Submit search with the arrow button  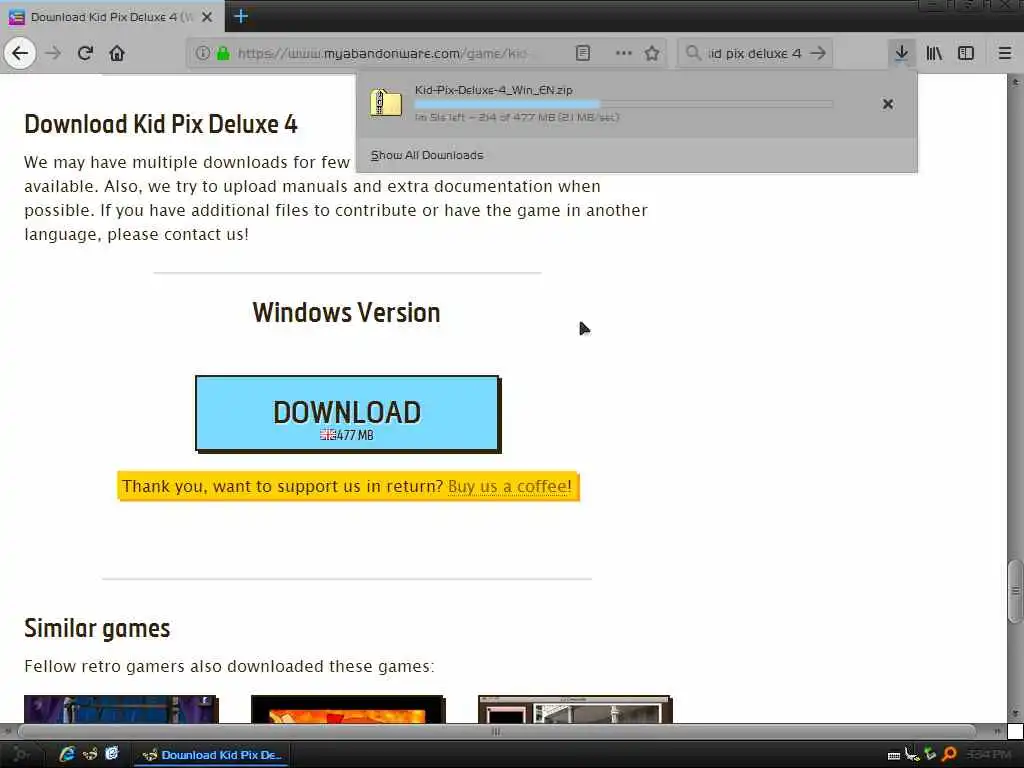(x=818, y=53)
